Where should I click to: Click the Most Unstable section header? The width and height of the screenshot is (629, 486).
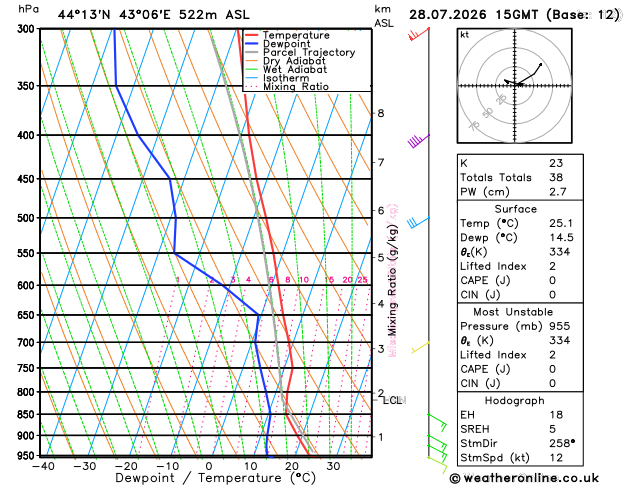point(513,312)
